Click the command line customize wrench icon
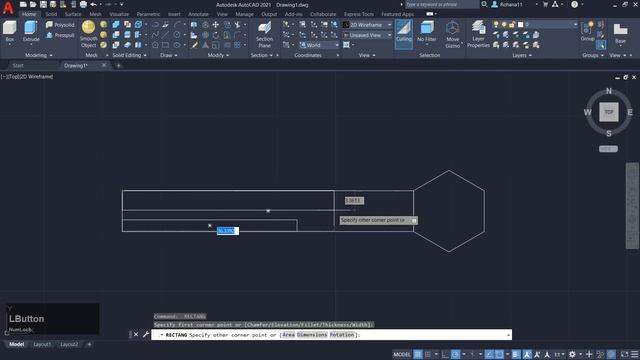The height and width of the screenshot is (360, 640). point(145,334)
